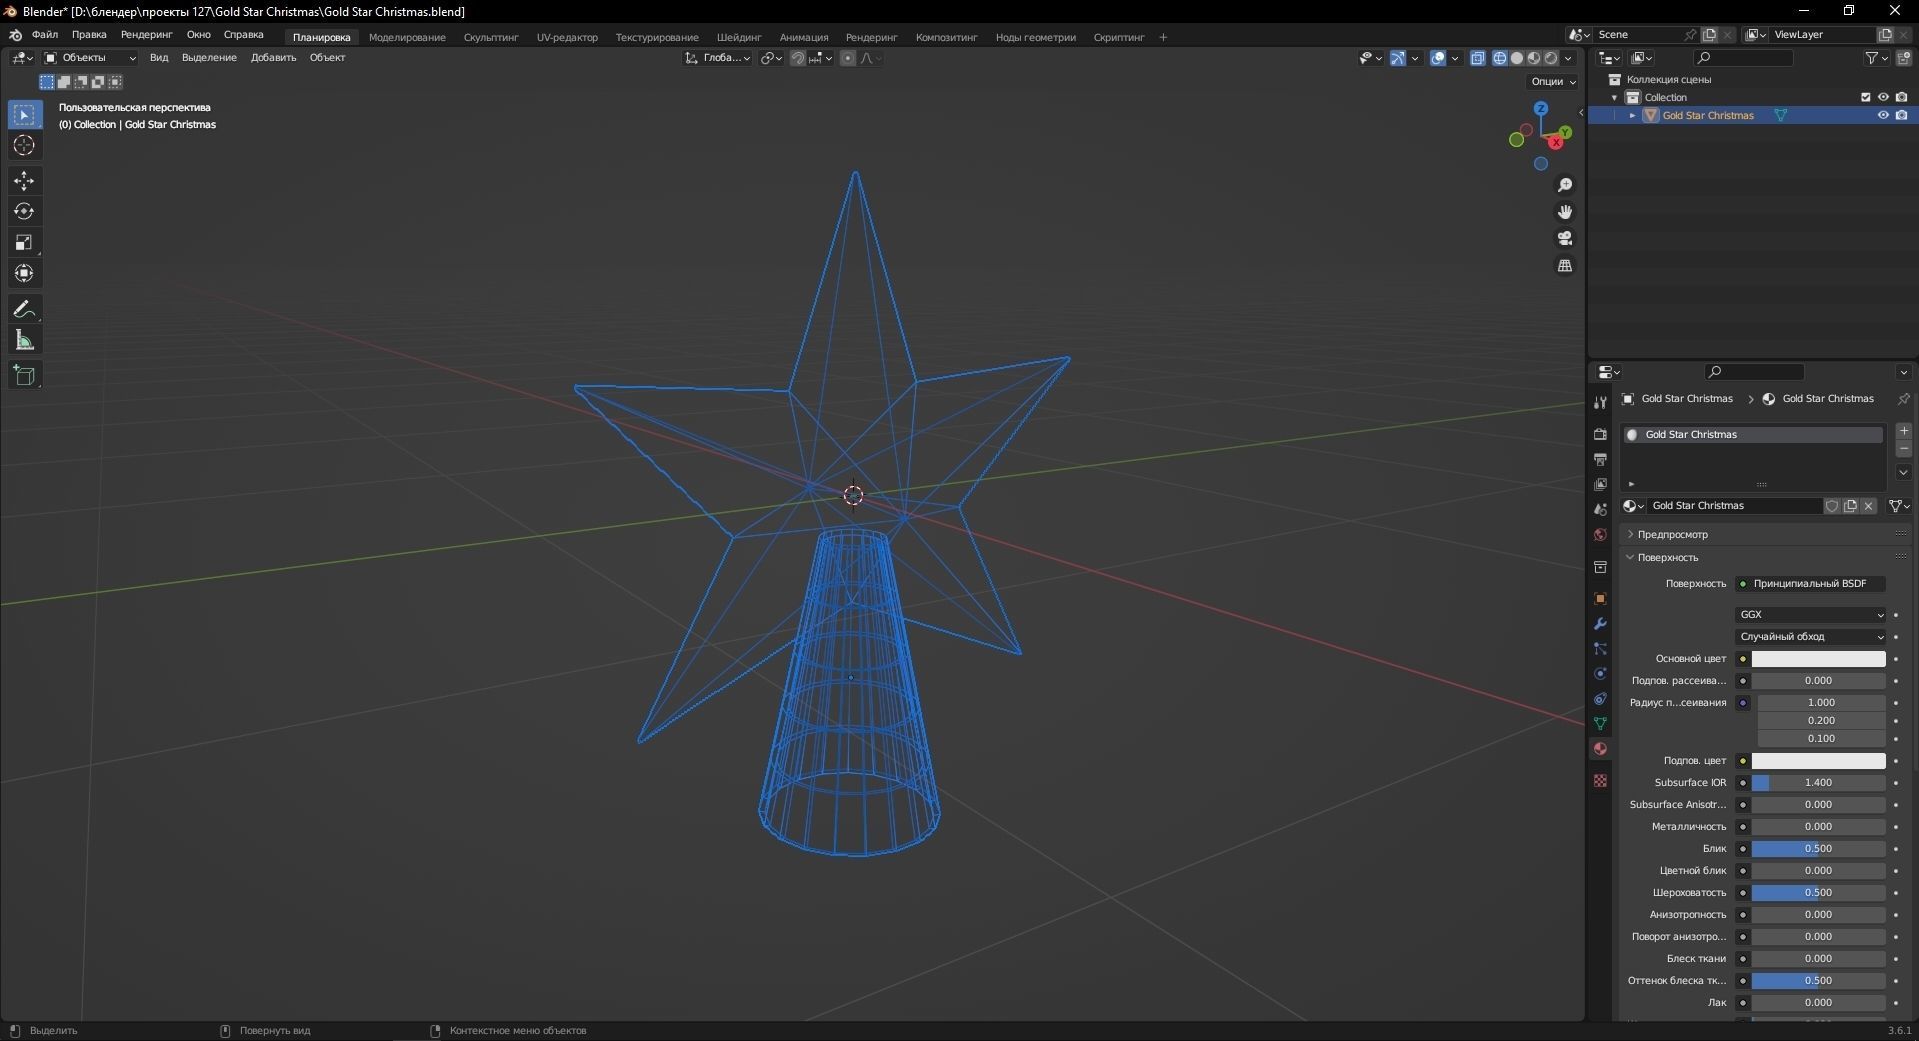1919x1041 pixels.
Task: Click the "Шероховатость" slider
Action: [1818, 892]
